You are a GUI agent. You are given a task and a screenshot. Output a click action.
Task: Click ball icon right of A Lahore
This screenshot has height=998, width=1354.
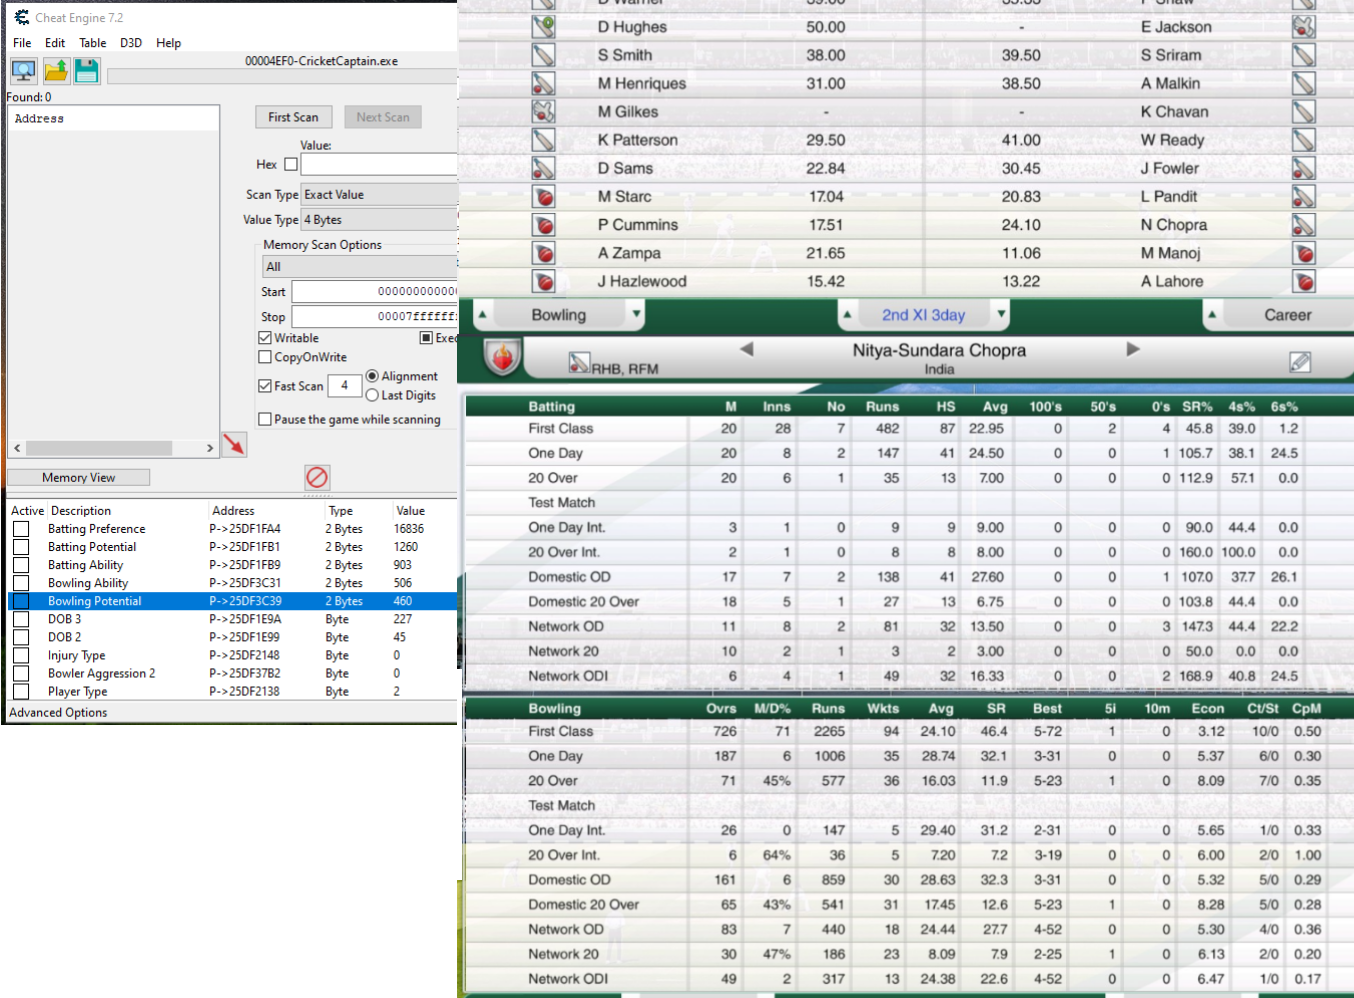1304,282
